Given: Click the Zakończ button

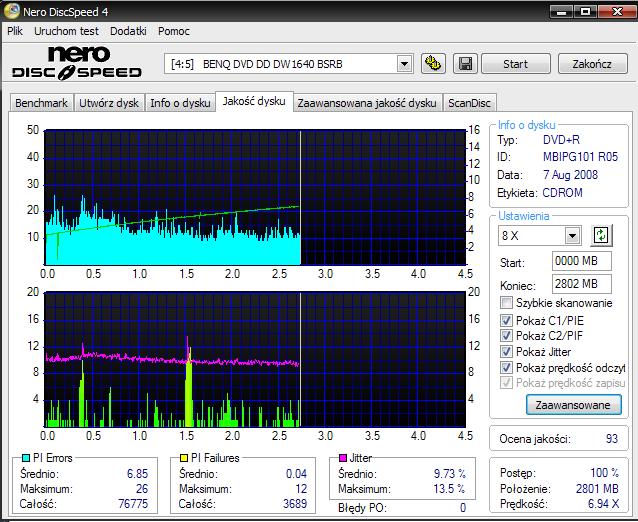Looking at the screenshot, I should (x=592, y=64).
